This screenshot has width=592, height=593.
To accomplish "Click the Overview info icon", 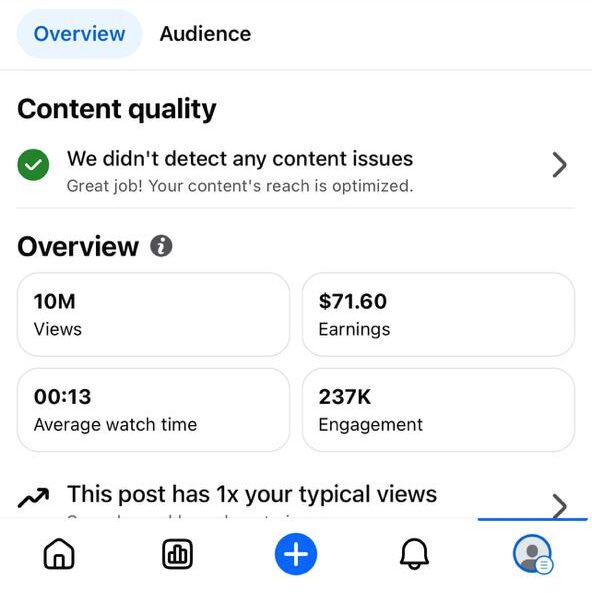I will 161,246.
